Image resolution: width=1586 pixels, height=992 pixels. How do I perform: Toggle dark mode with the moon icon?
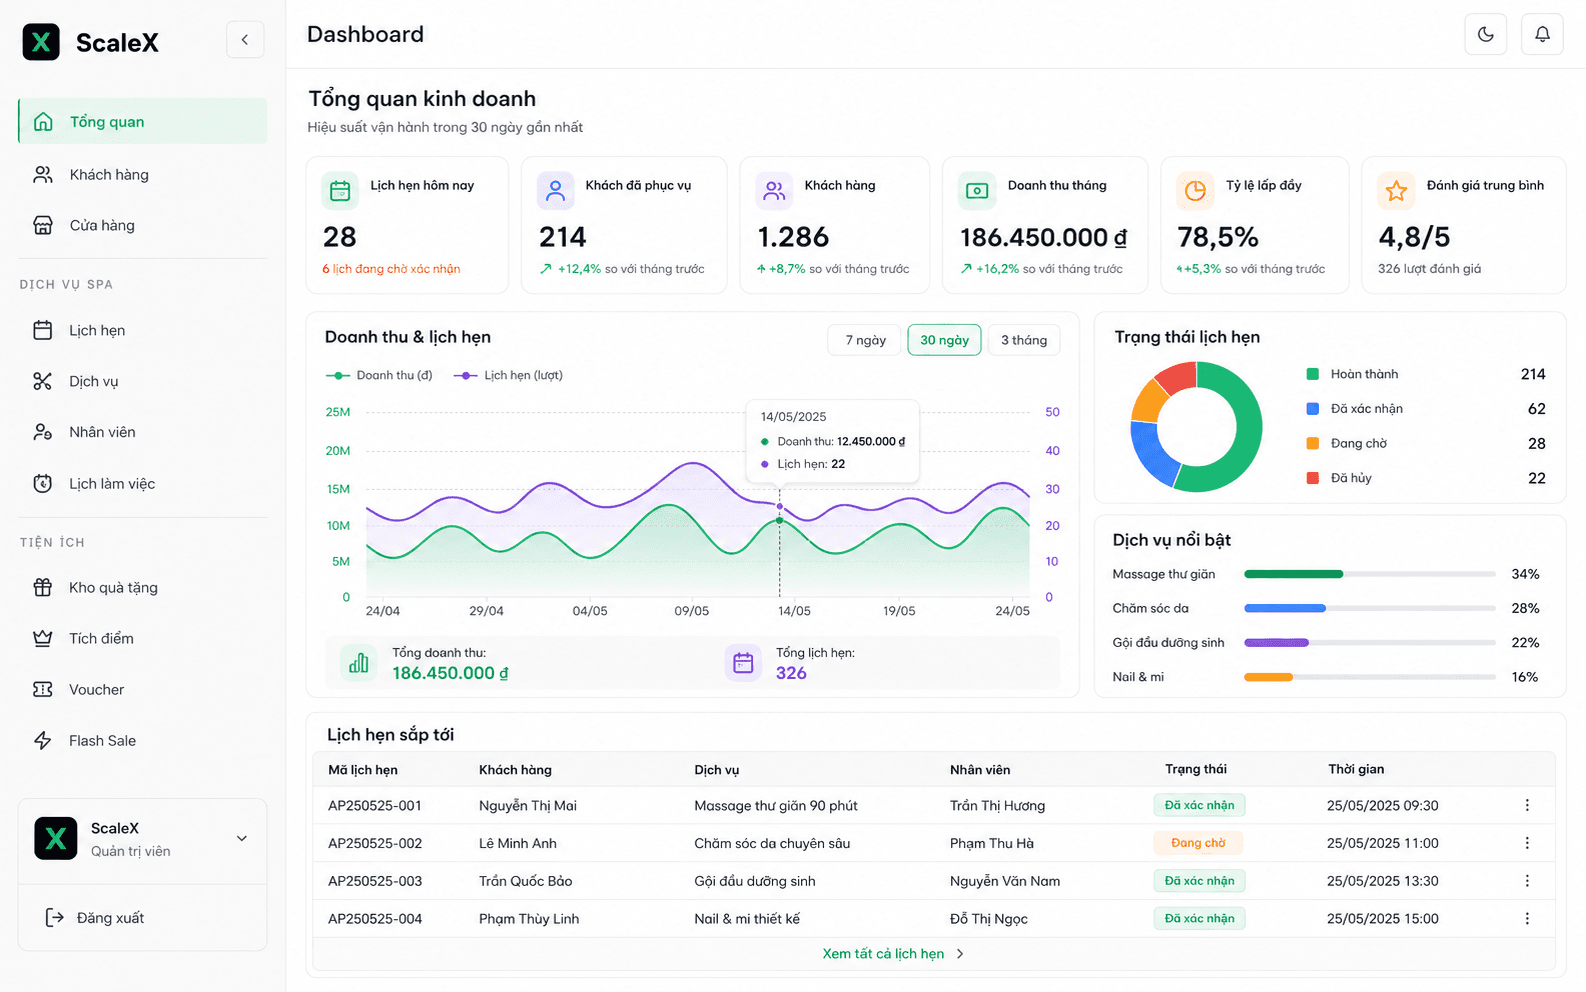1485,34
